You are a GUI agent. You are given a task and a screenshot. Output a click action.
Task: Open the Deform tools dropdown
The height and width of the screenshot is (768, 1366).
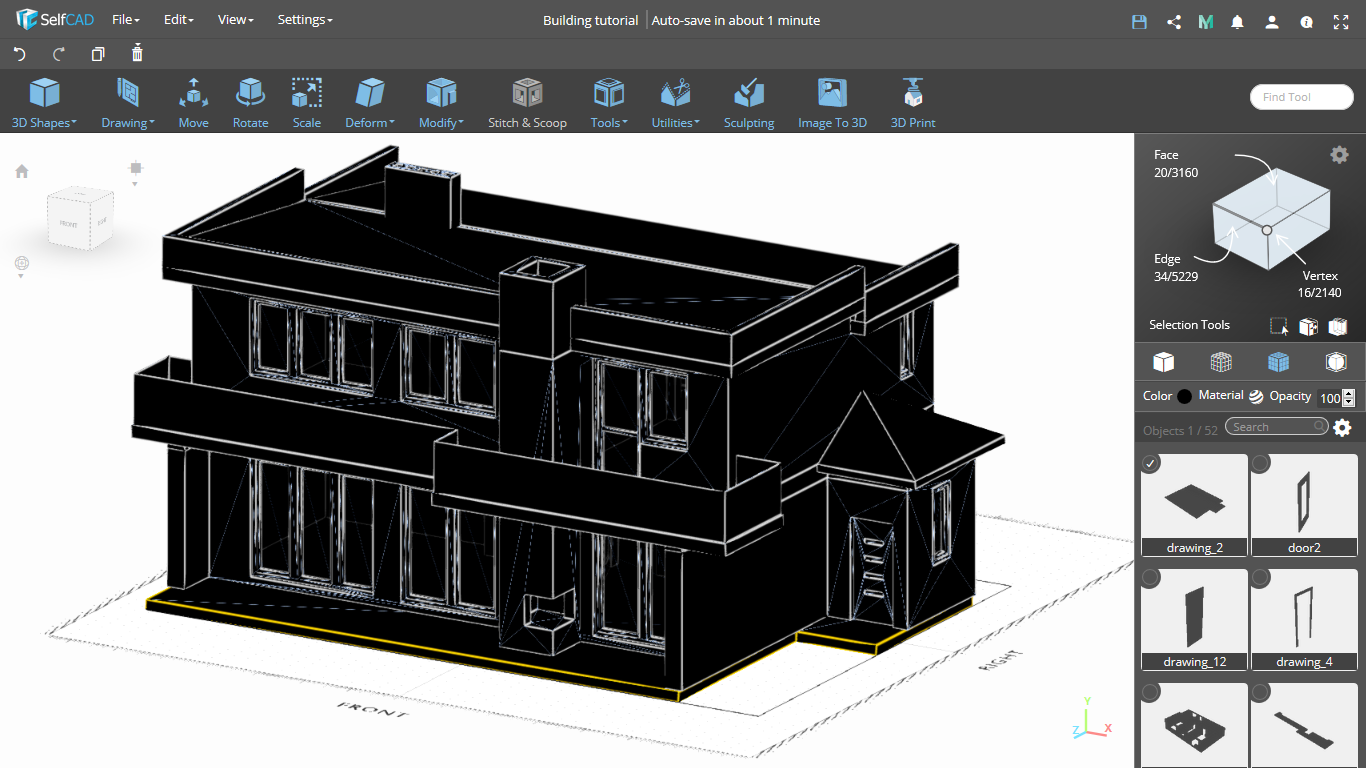click(370, 104)
